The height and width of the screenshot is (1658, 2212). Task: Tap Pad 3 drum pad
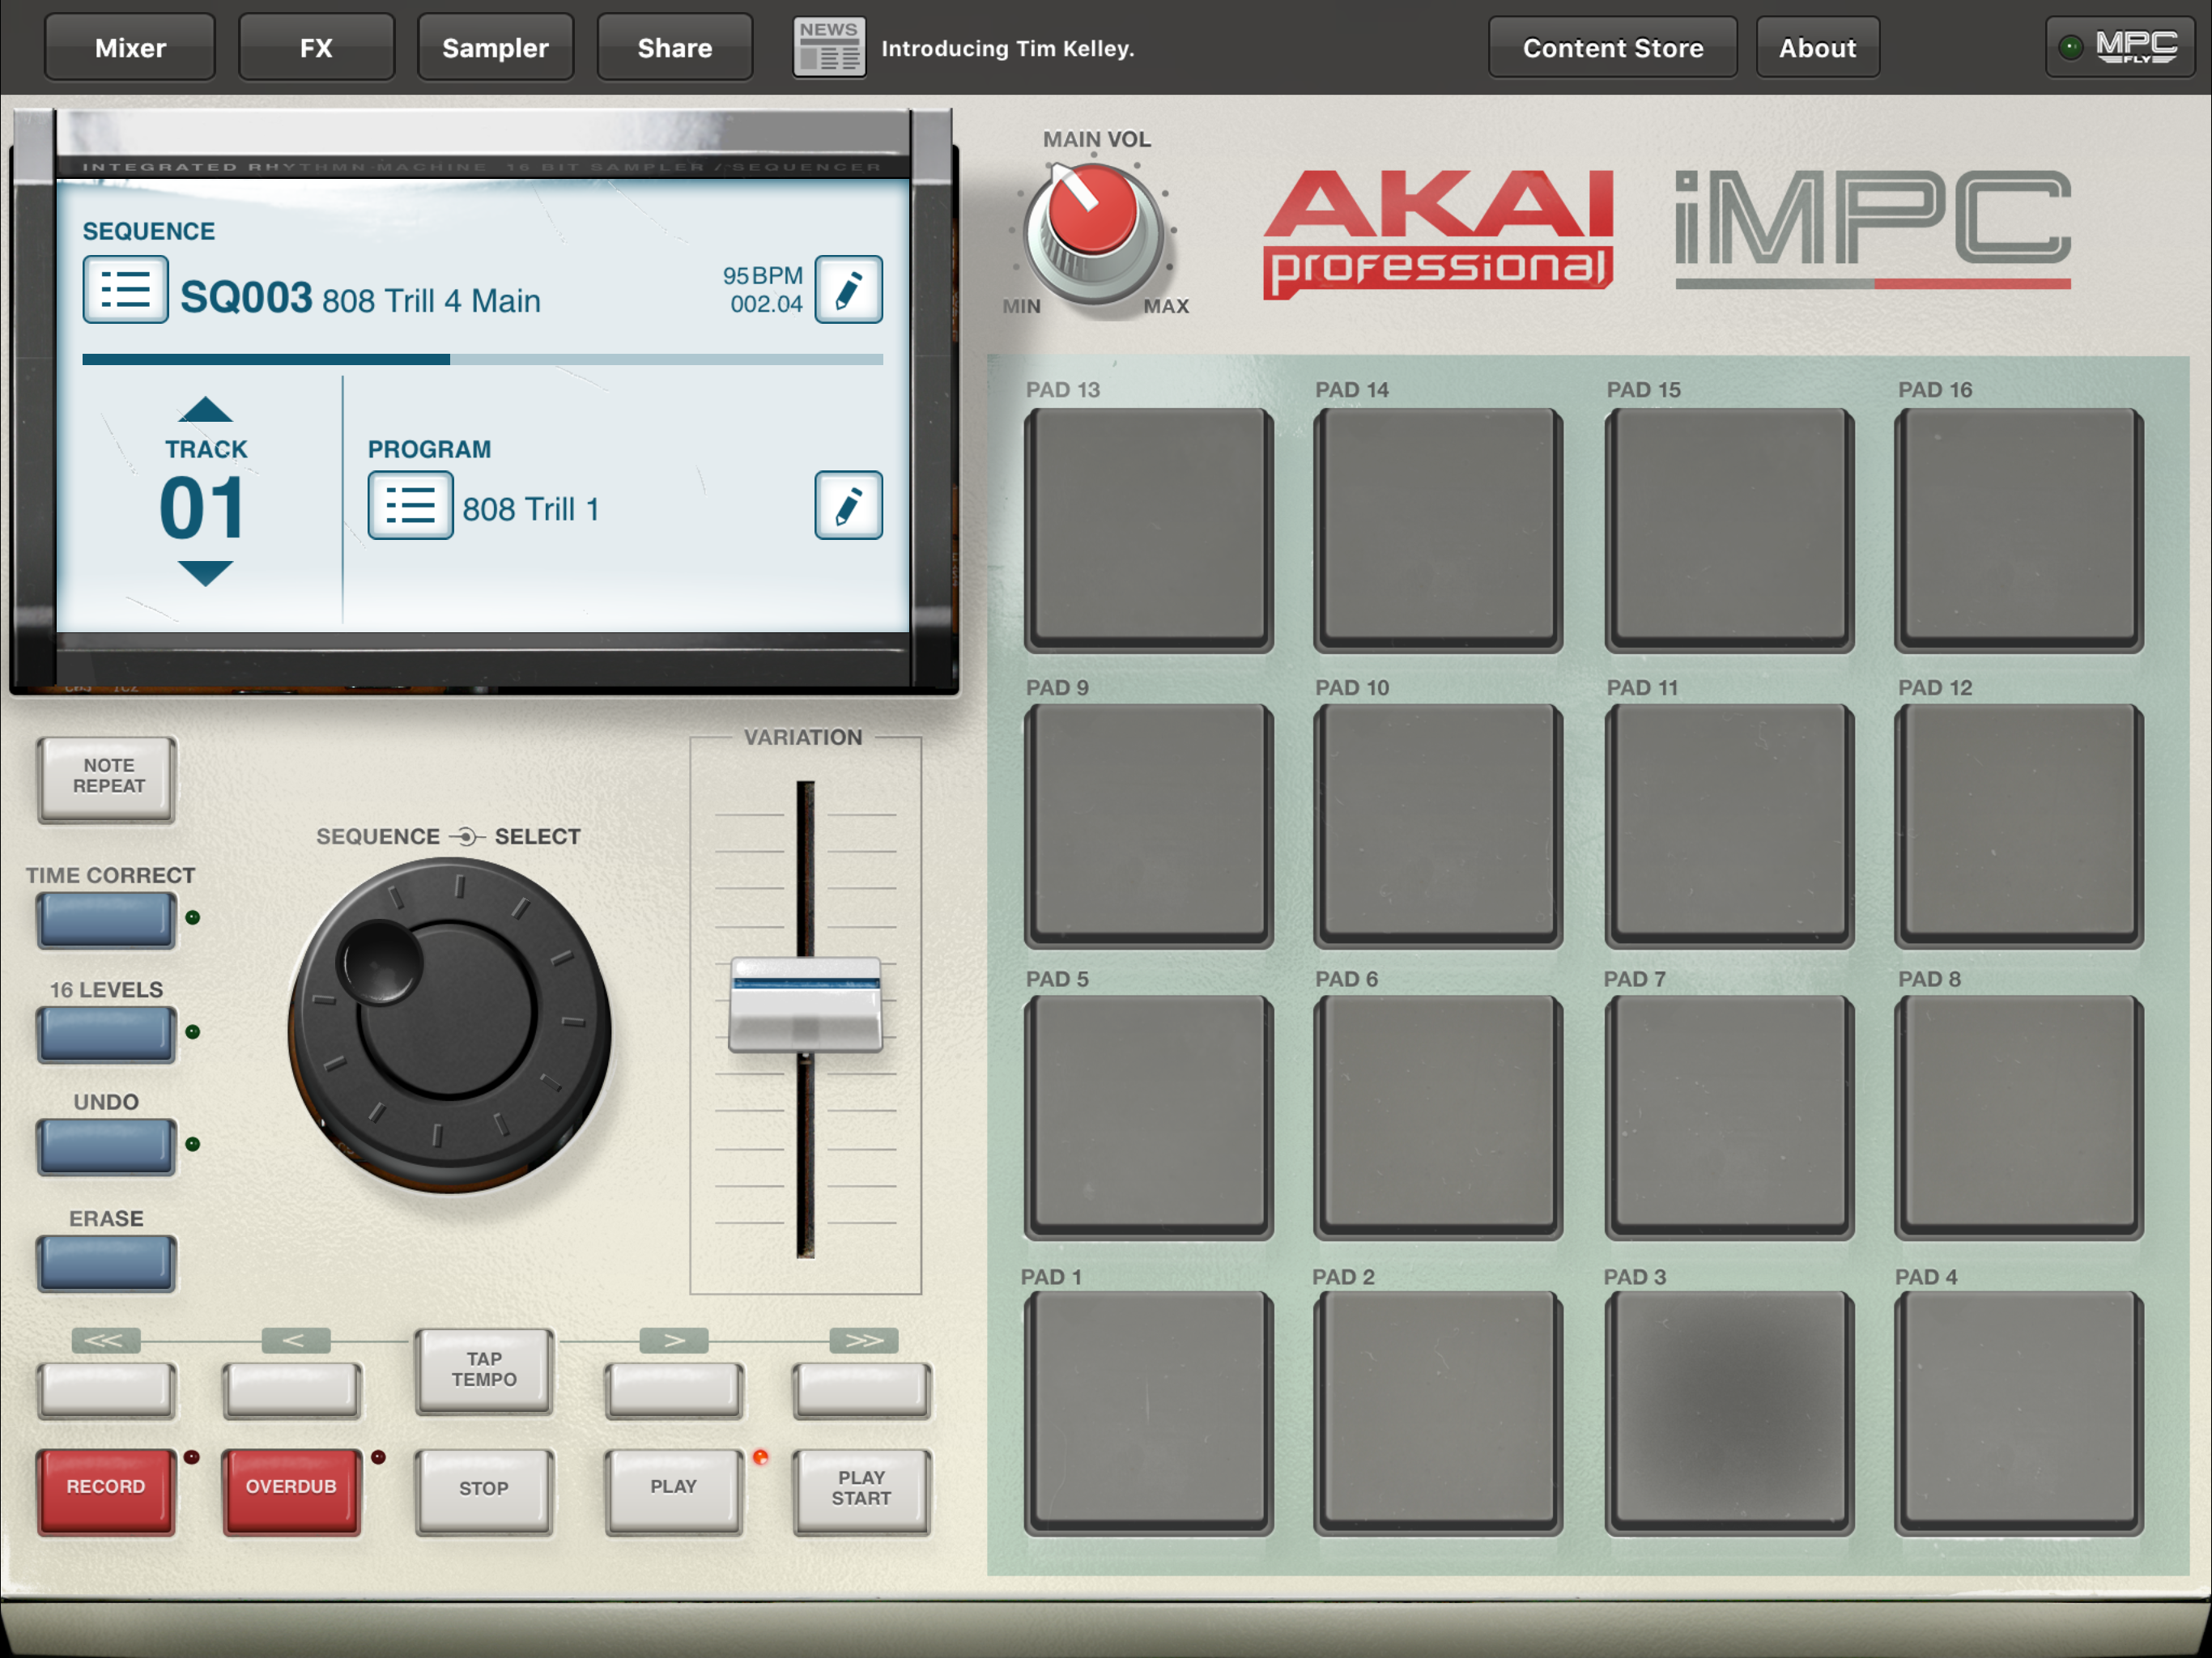[x=1729, y=1411]
